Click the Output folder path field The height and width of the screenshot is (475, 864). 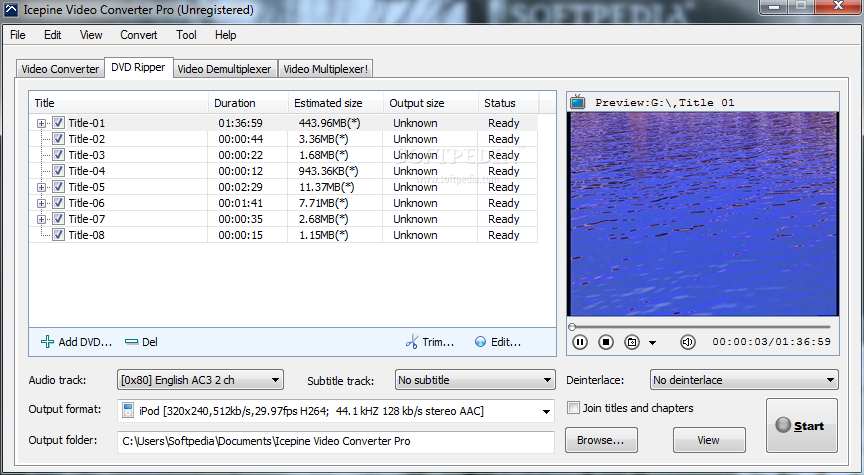(336, 441)
